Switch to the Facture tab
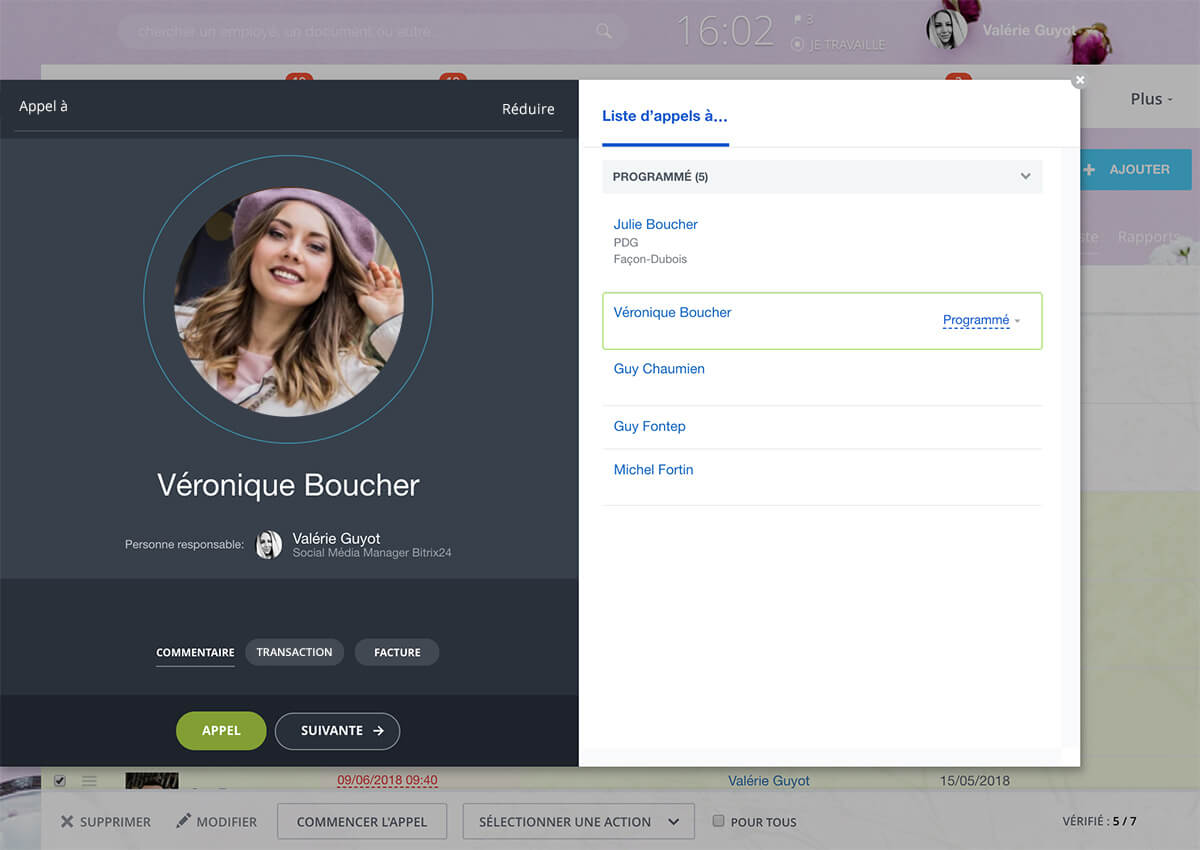Viewport: 1200px width, 850px height. click(397, 652)
